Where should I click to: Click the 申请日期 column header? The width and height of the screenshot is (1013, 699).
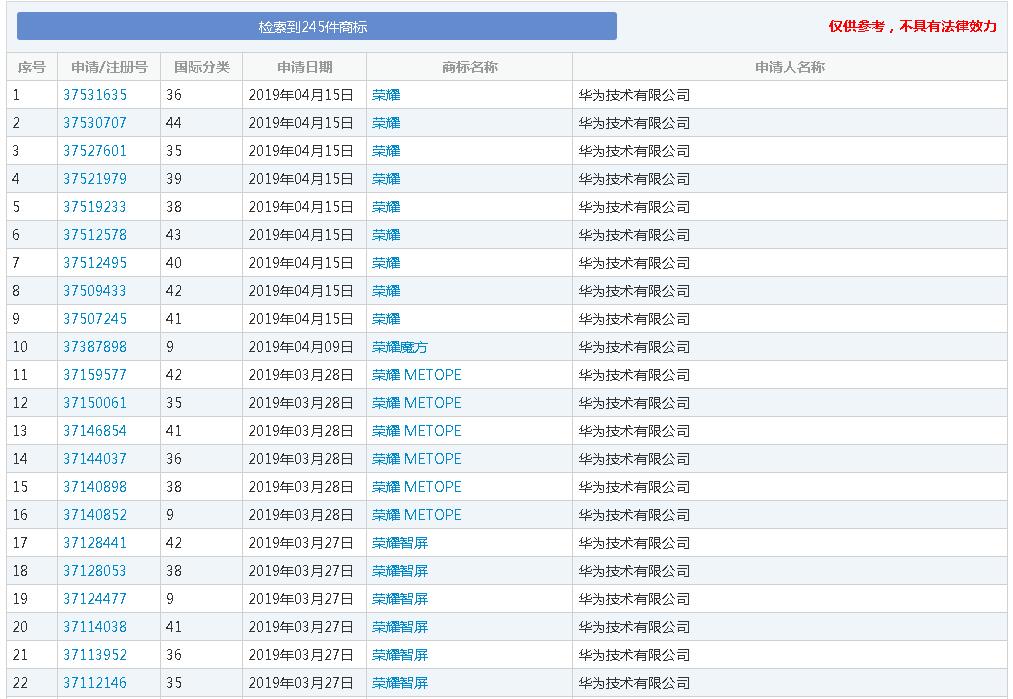pyautogui.click(x=304, y=67)
